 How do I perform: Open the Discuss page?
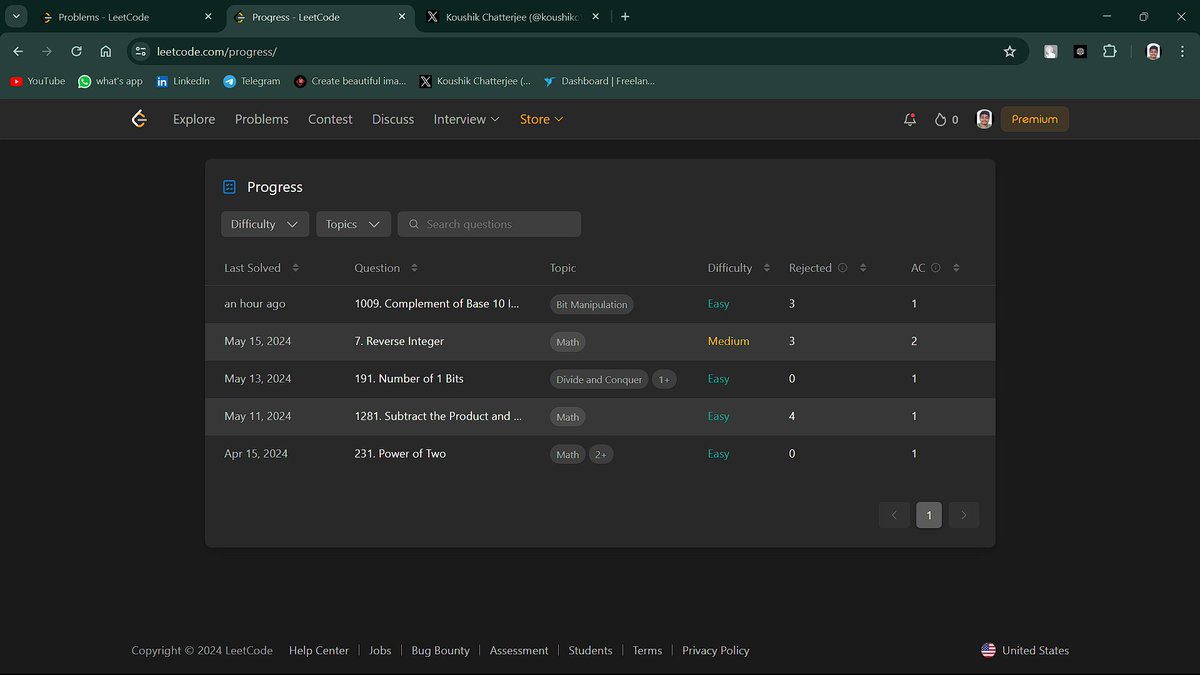[393, 119]
